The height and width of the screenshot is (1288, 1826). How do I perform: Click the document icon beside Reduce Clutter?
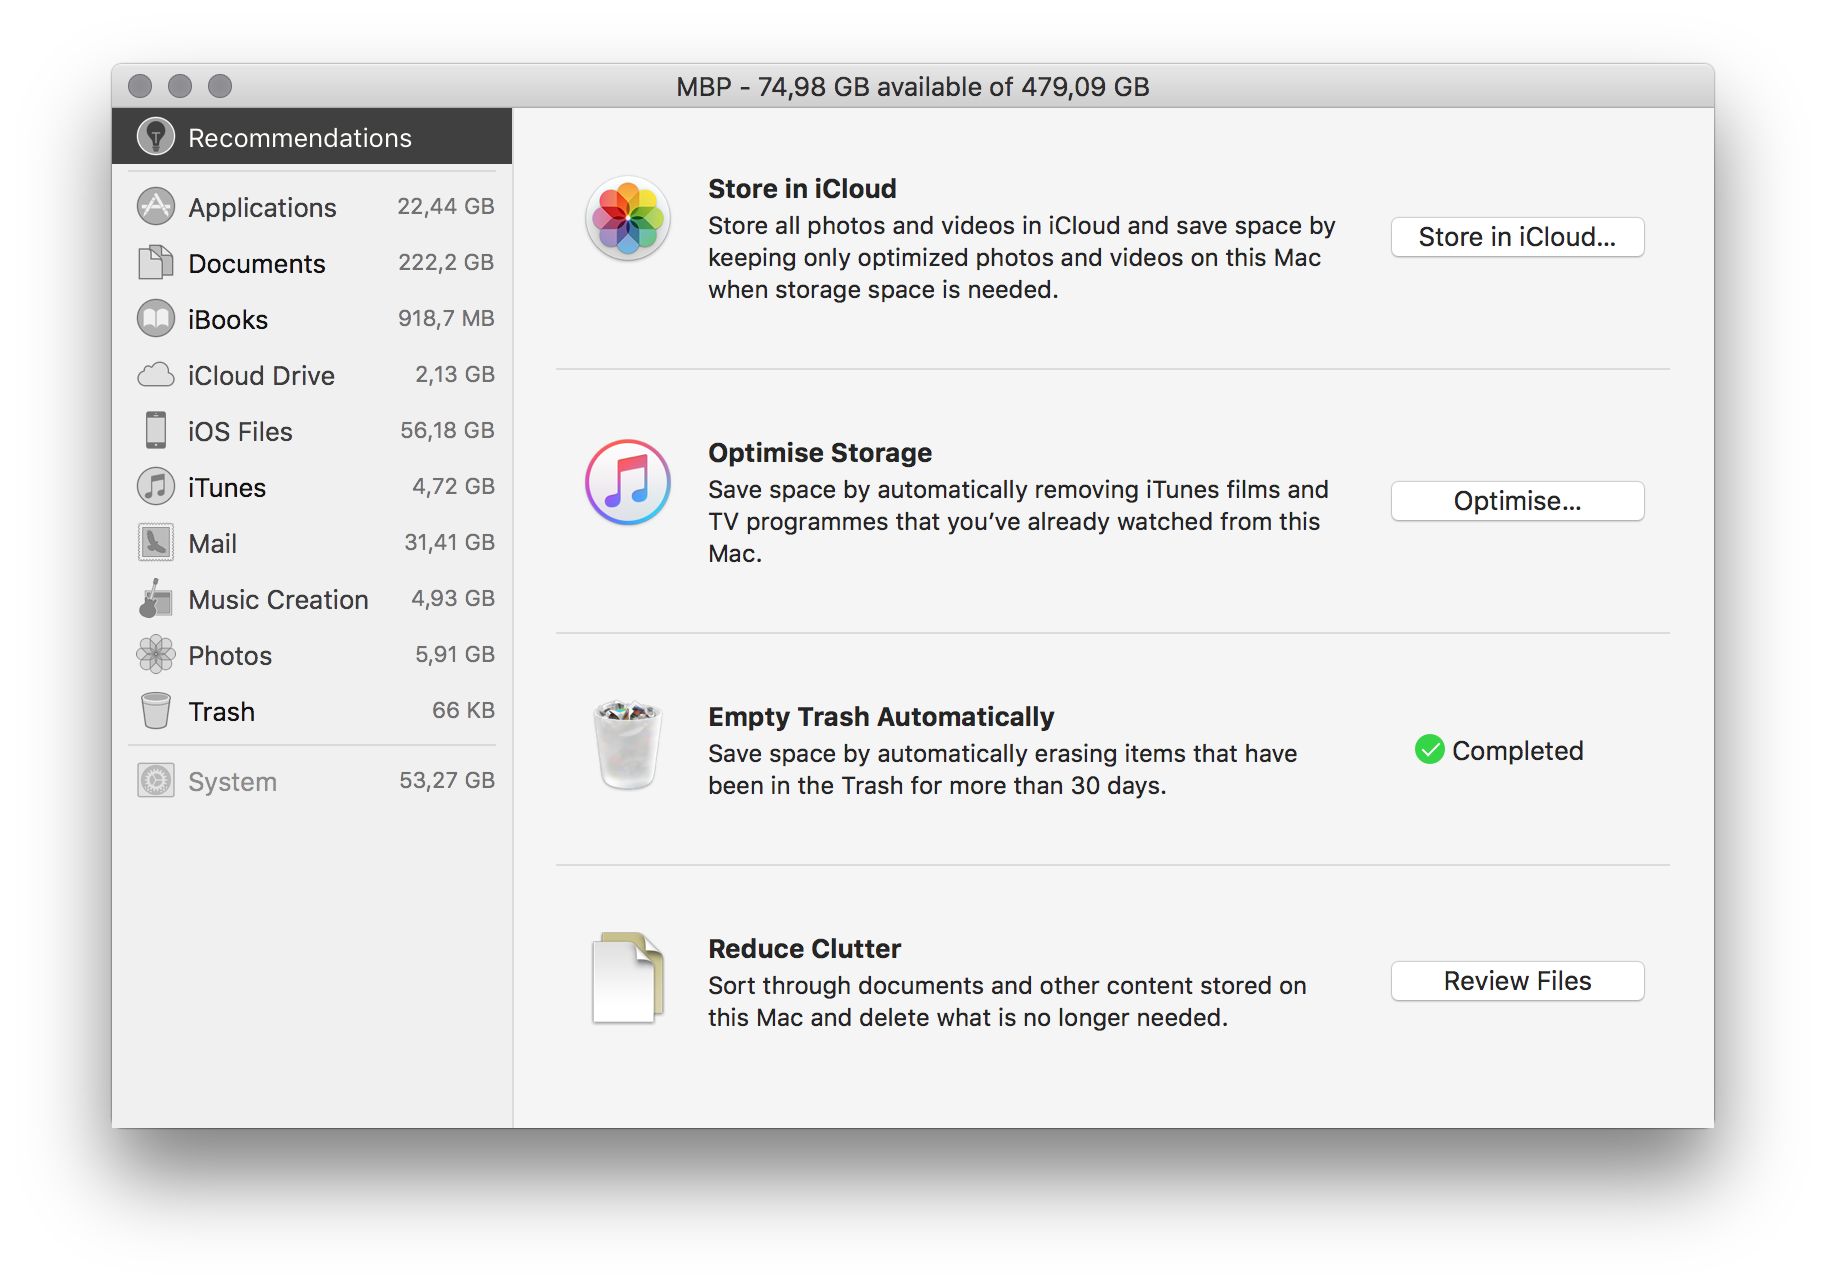628,977
